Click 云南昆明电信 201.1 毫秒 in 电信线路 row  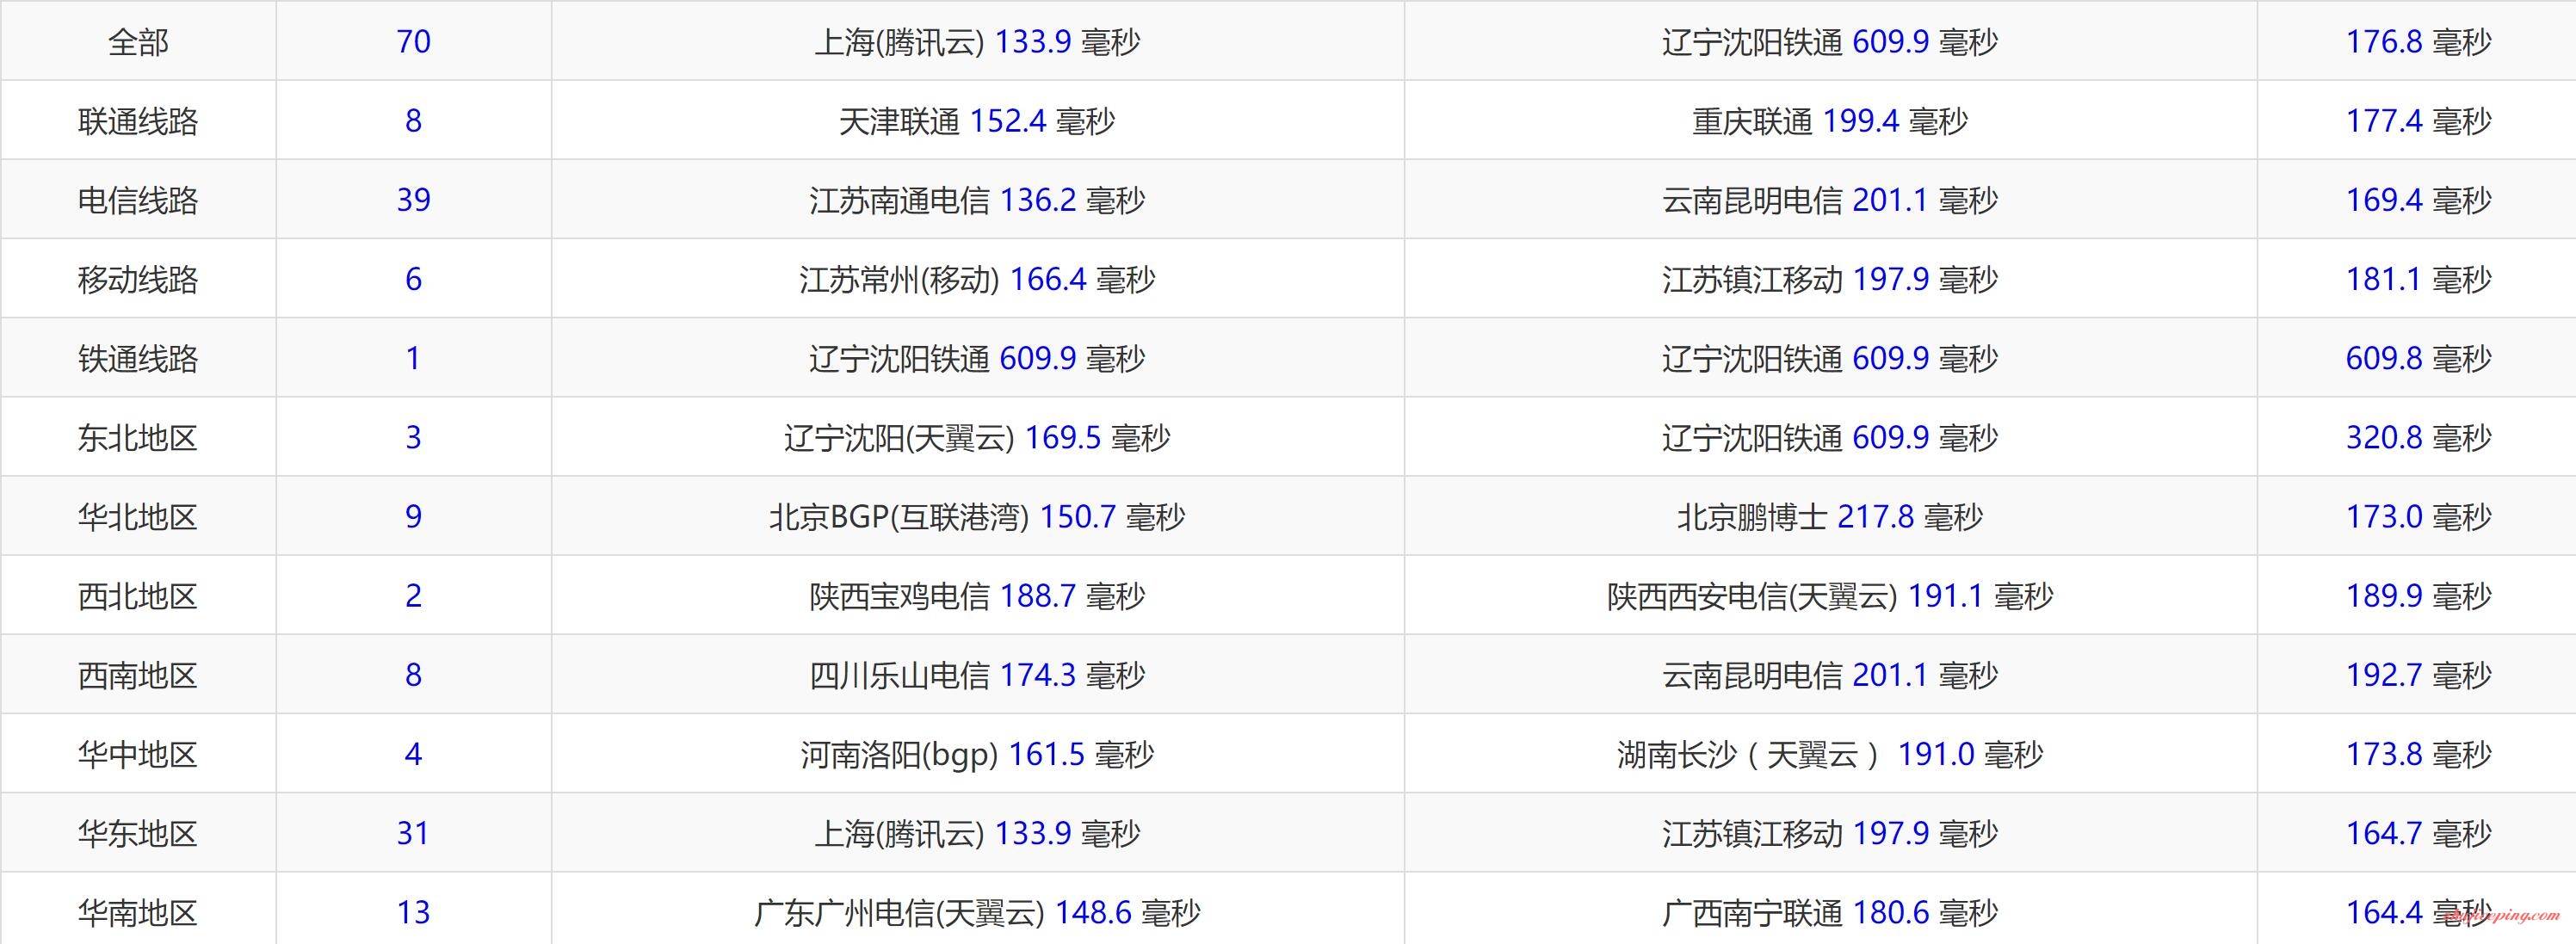click(x=1830, y=200)
